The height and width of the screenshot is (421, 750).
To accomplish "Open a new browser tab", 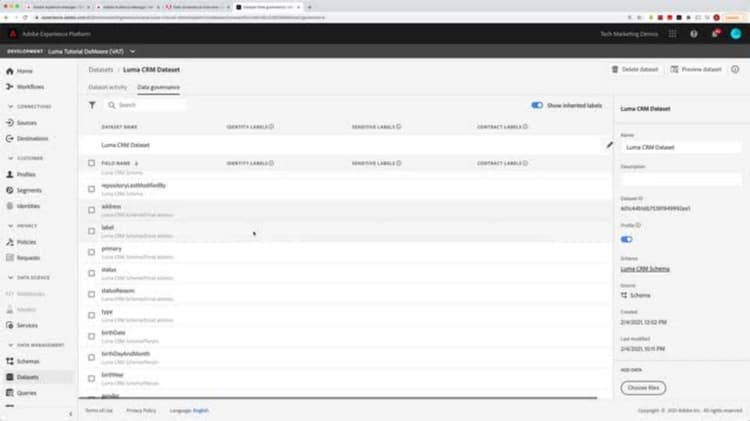I will 309,7.
